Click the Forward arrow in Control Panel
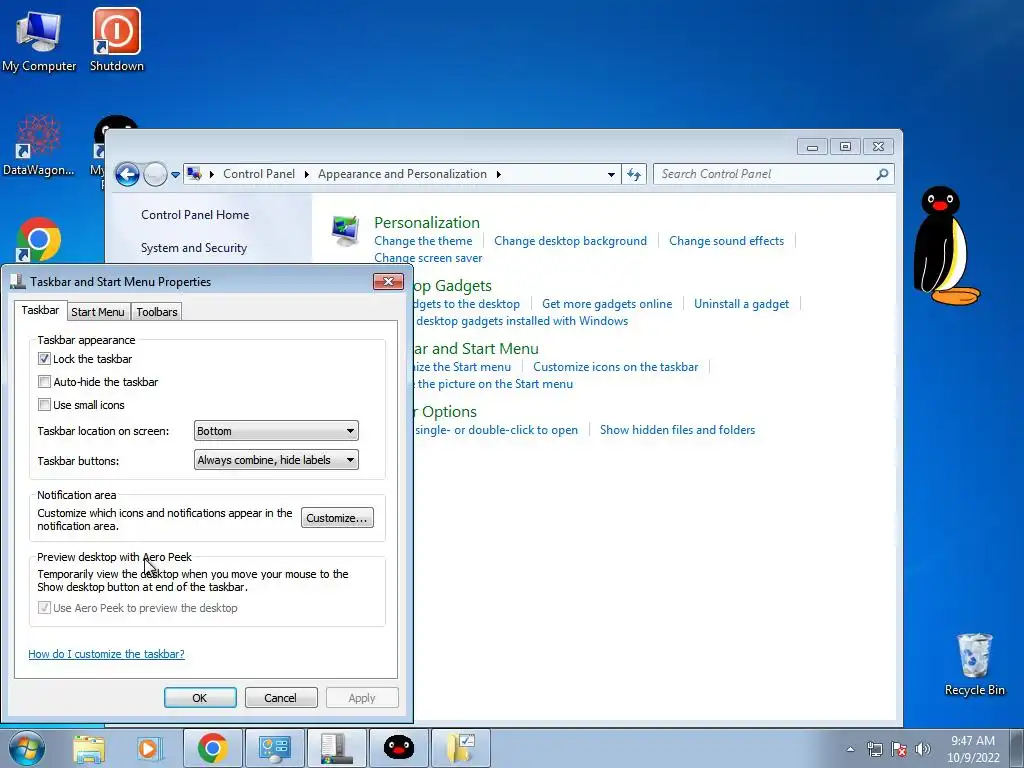This screenshot has height=768, width=1024. tap(155, 174)
